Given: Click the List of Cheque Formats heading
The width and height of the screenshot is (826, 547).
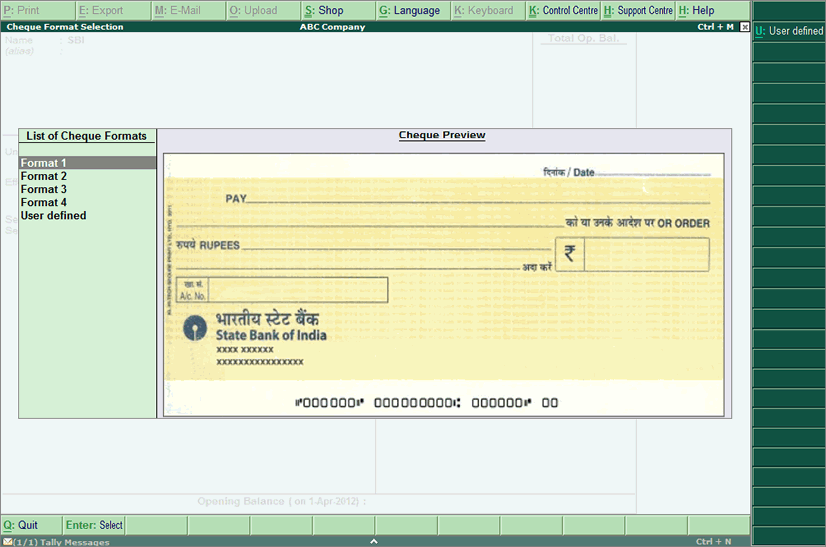Looking at the screenshot, I should pos(86,136).
